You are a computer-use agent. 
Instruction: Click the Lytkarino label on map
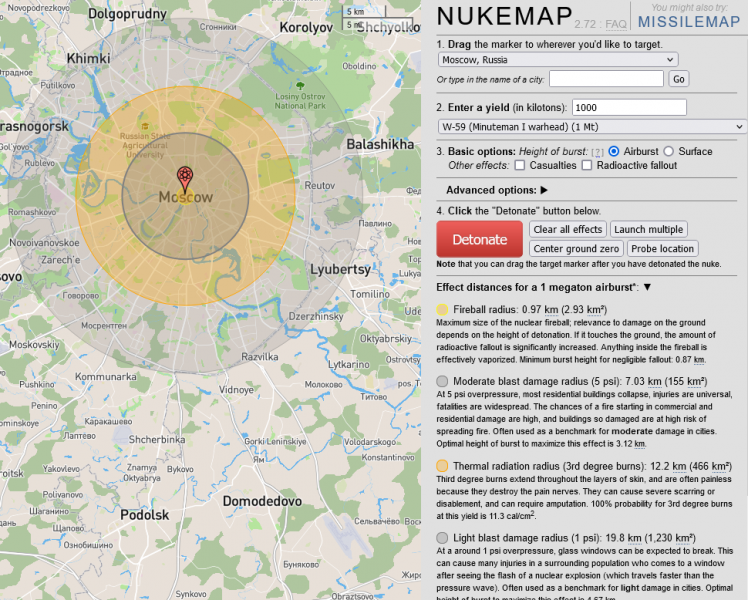pos(349,364)
